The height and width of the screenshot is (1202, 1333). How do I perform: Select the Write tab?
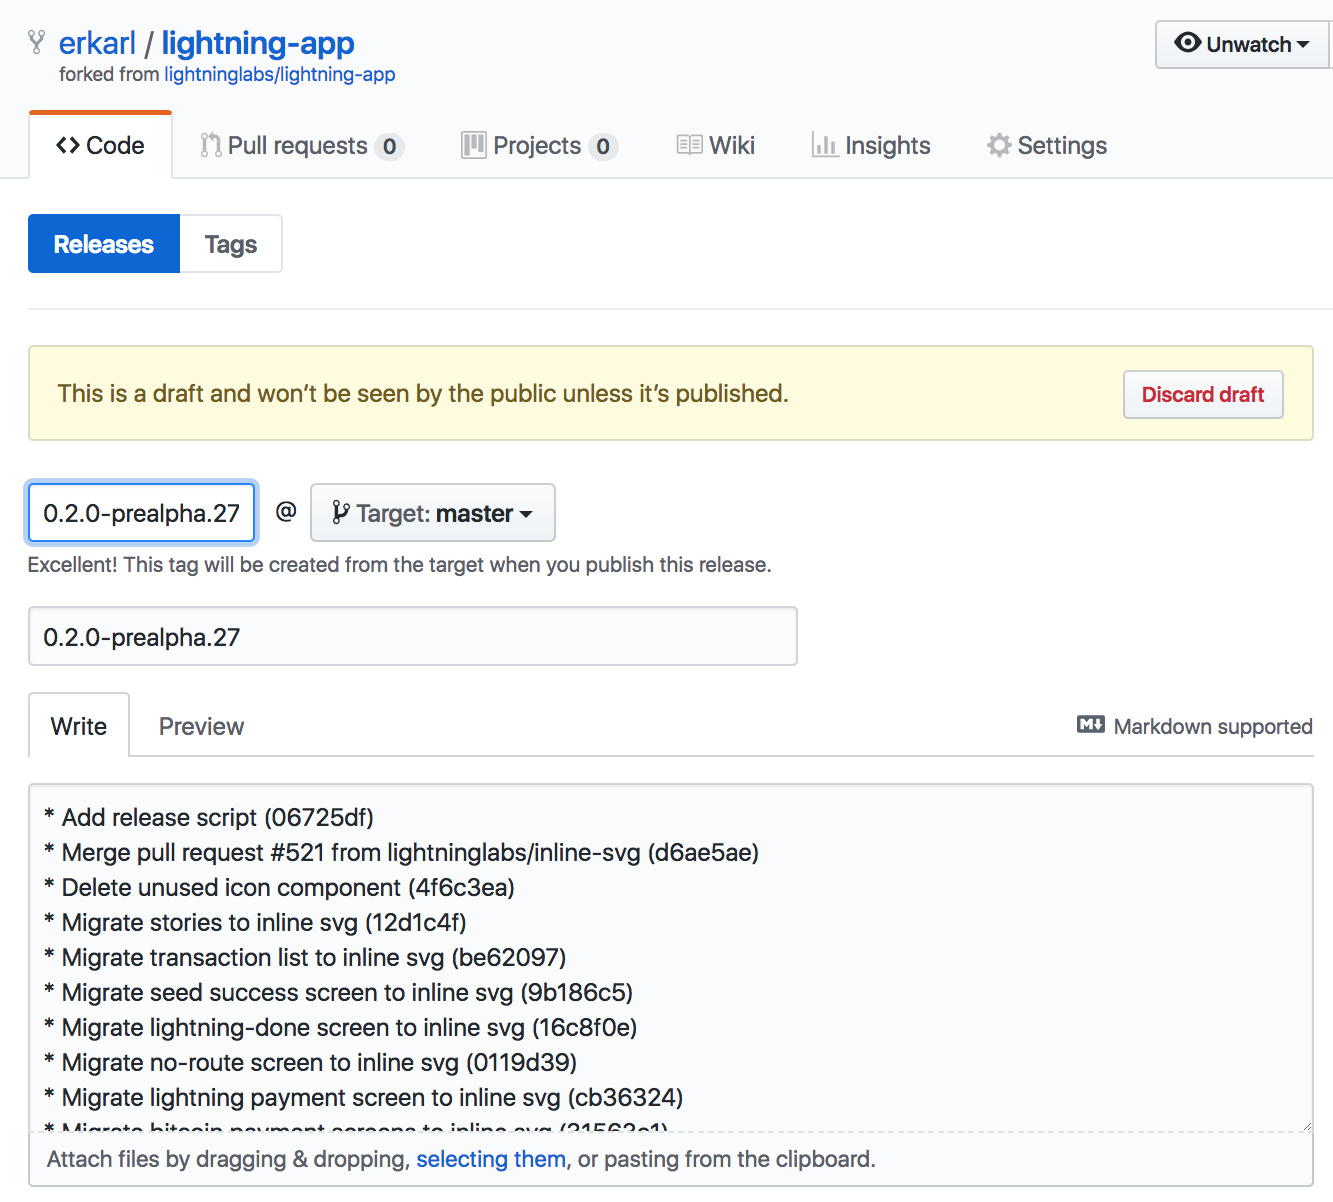79,726
